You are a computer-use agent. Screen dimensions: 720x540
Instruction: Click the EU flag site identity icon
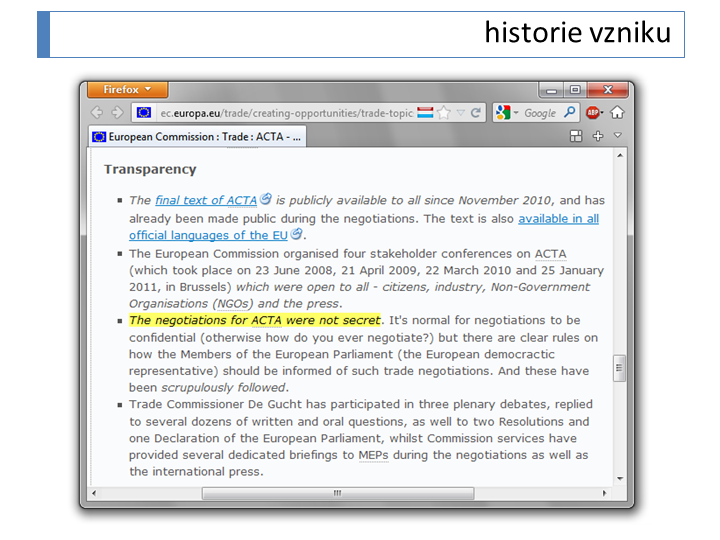tap(144, 113)
